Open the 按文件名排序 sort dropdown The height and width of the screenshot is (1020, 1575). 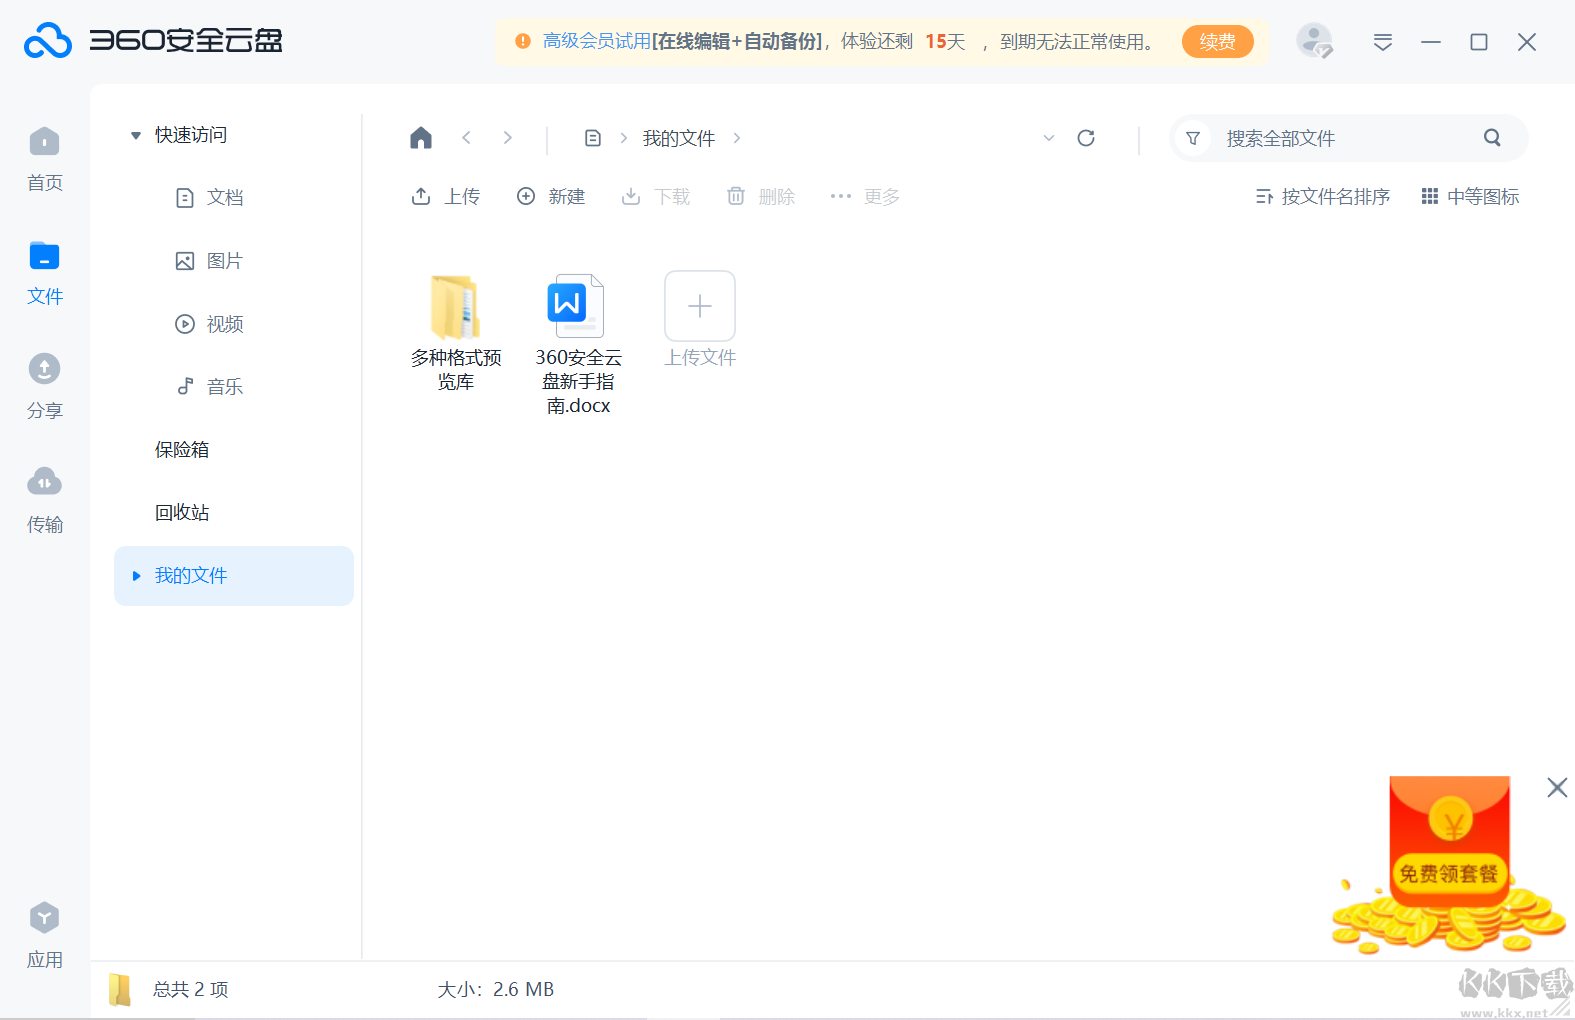[x=1322, y=197]
